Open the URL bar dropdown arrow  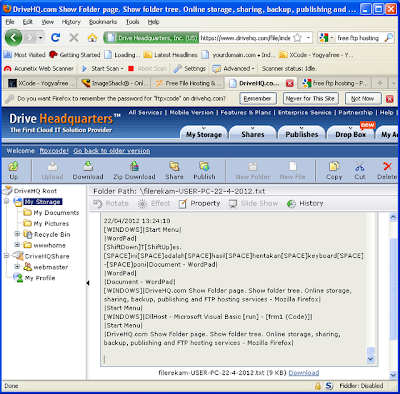click(x=308, y=38)
